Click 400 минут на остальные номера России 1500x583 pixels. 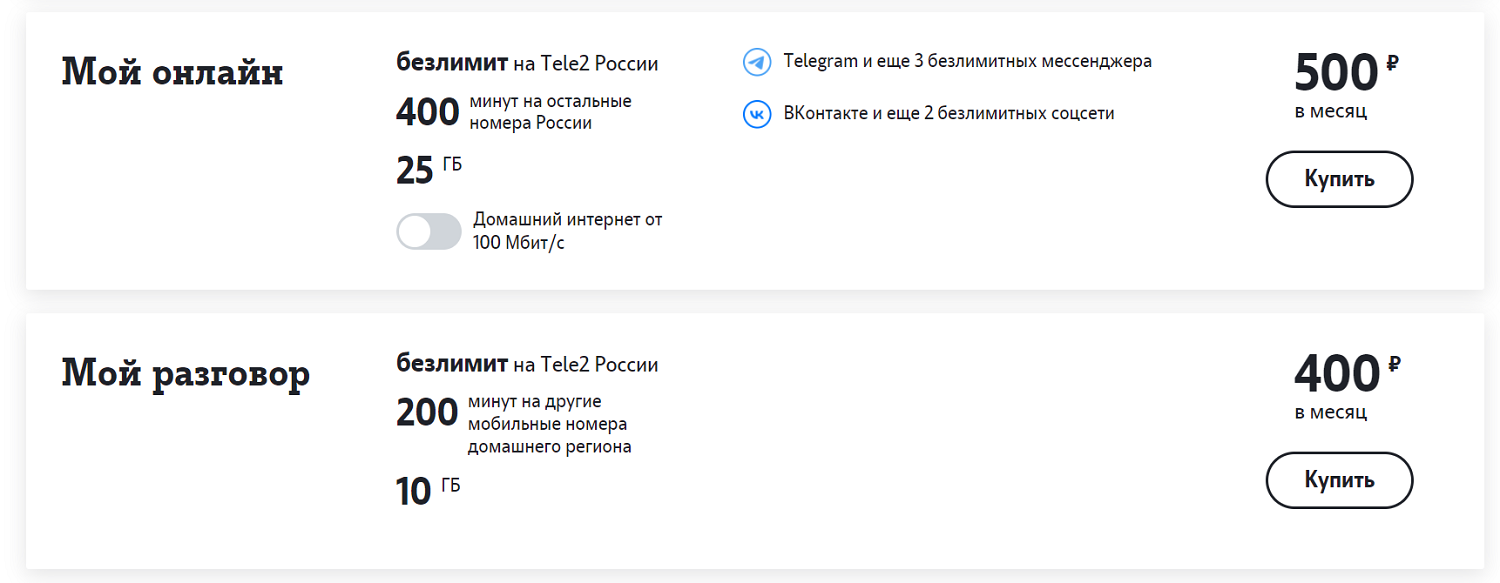[x=510, y=110]
